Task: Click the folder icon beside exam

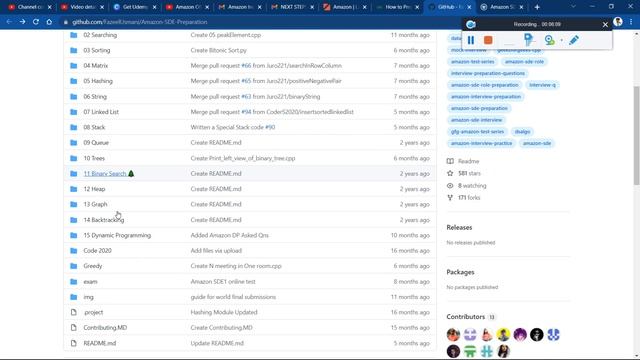Action: click(x=73, y=282)
